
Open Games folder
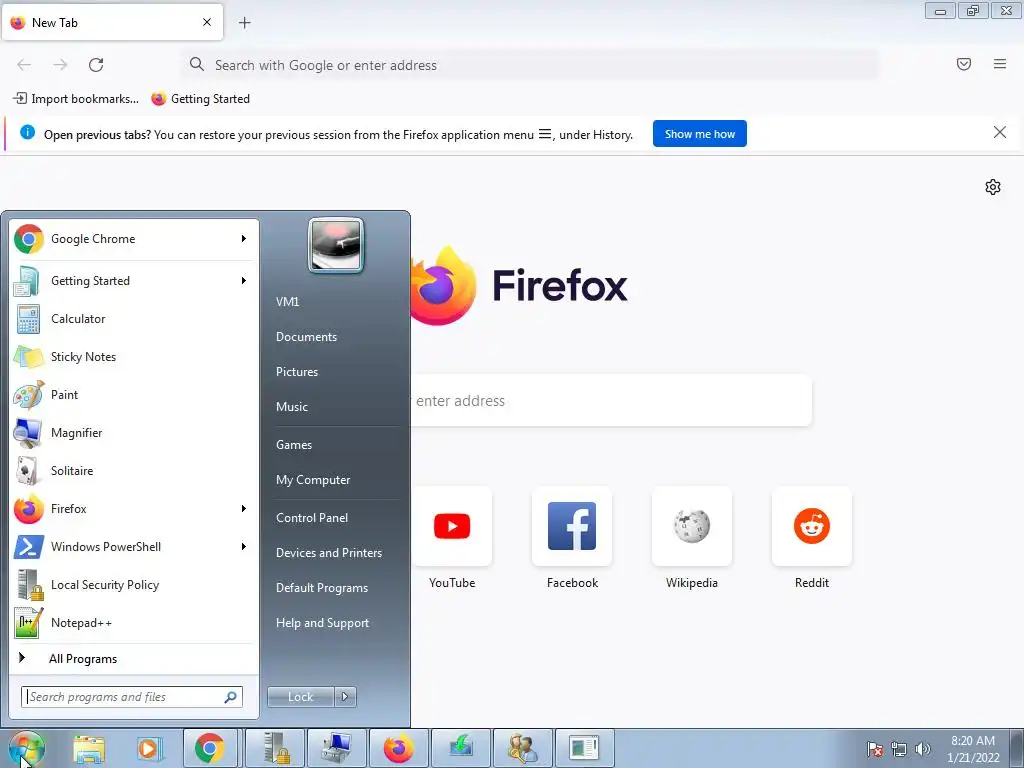pos(294,445)
